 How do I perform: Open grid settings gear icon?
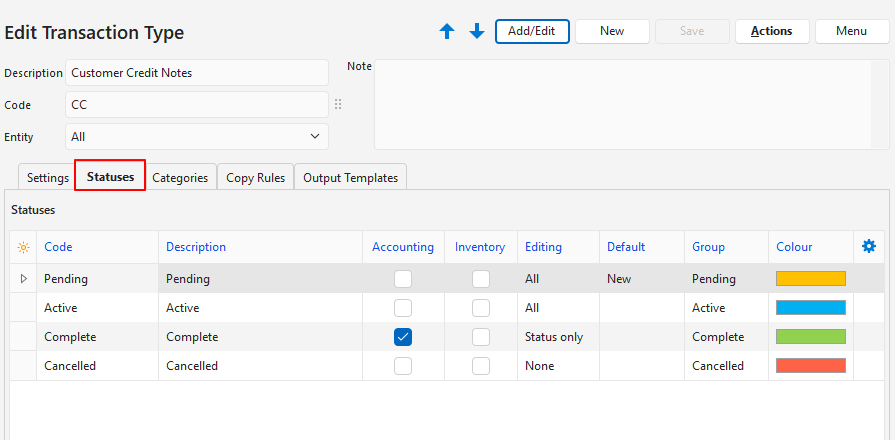click(869, 246)
